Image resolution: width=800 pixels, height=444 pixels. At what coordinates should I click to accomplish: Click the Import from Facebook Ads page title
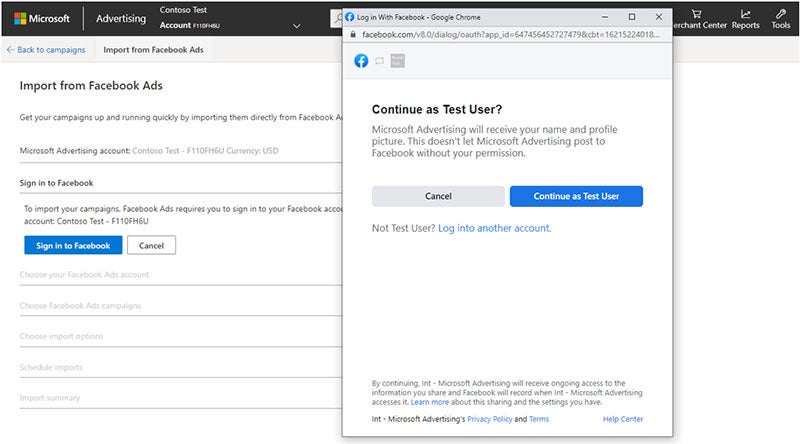pos(91,86)
